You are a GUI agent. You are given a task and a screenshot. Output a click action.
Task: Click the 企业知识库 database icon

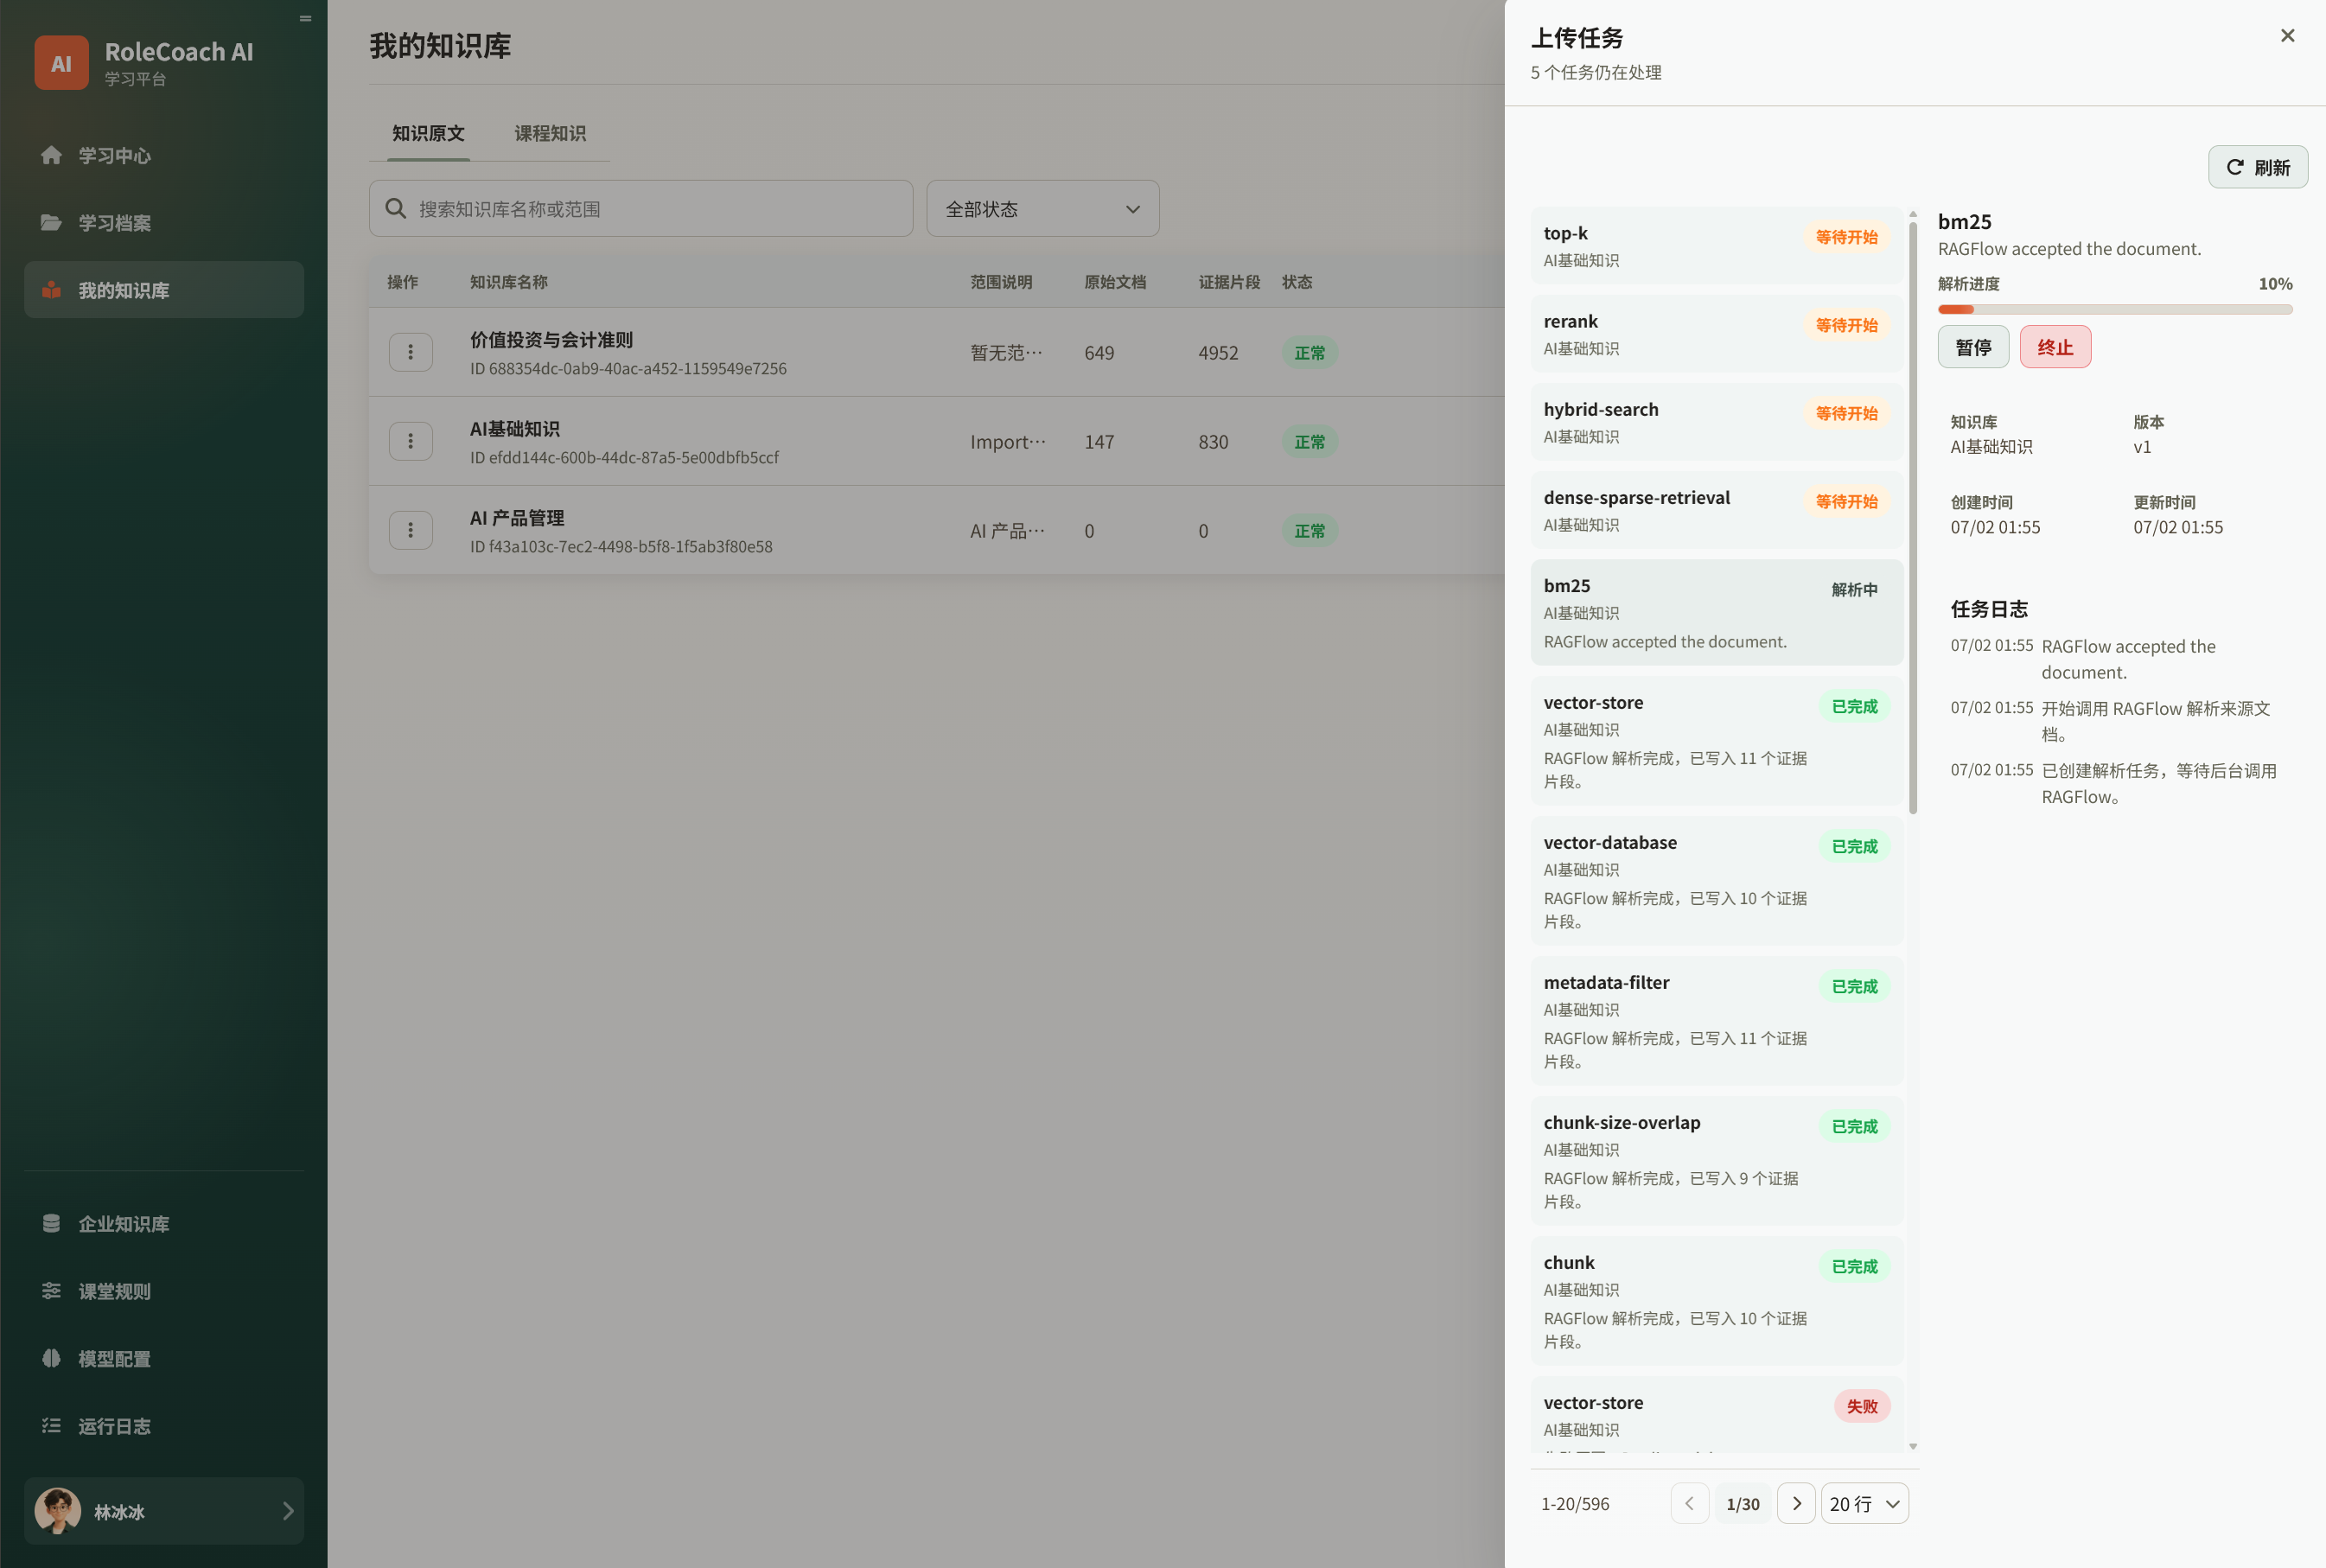coord(51,1223)
